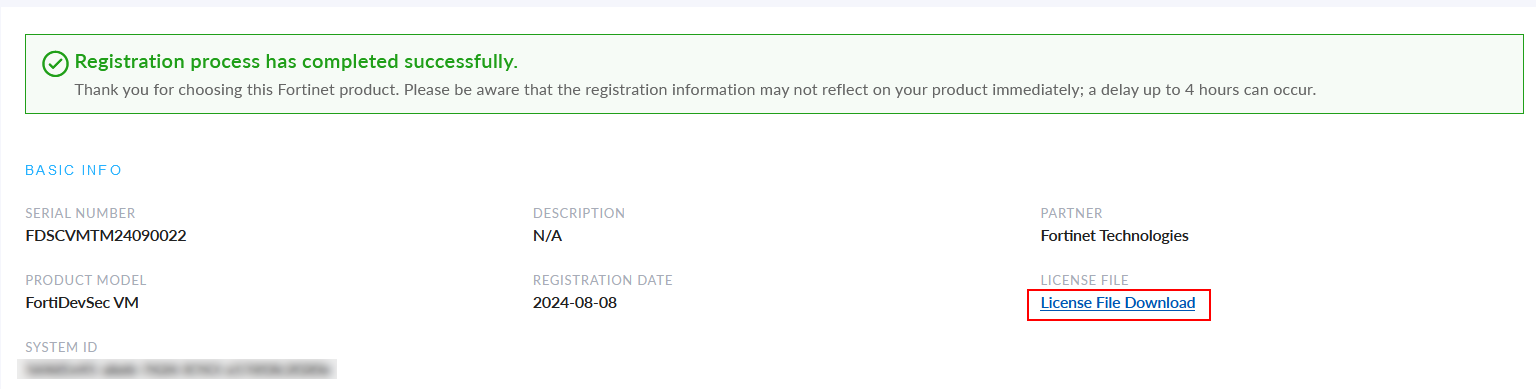This screenshot has height=389, width=1536.
Task: Click the blurred System ID value
Action: (x=180, y=369)
